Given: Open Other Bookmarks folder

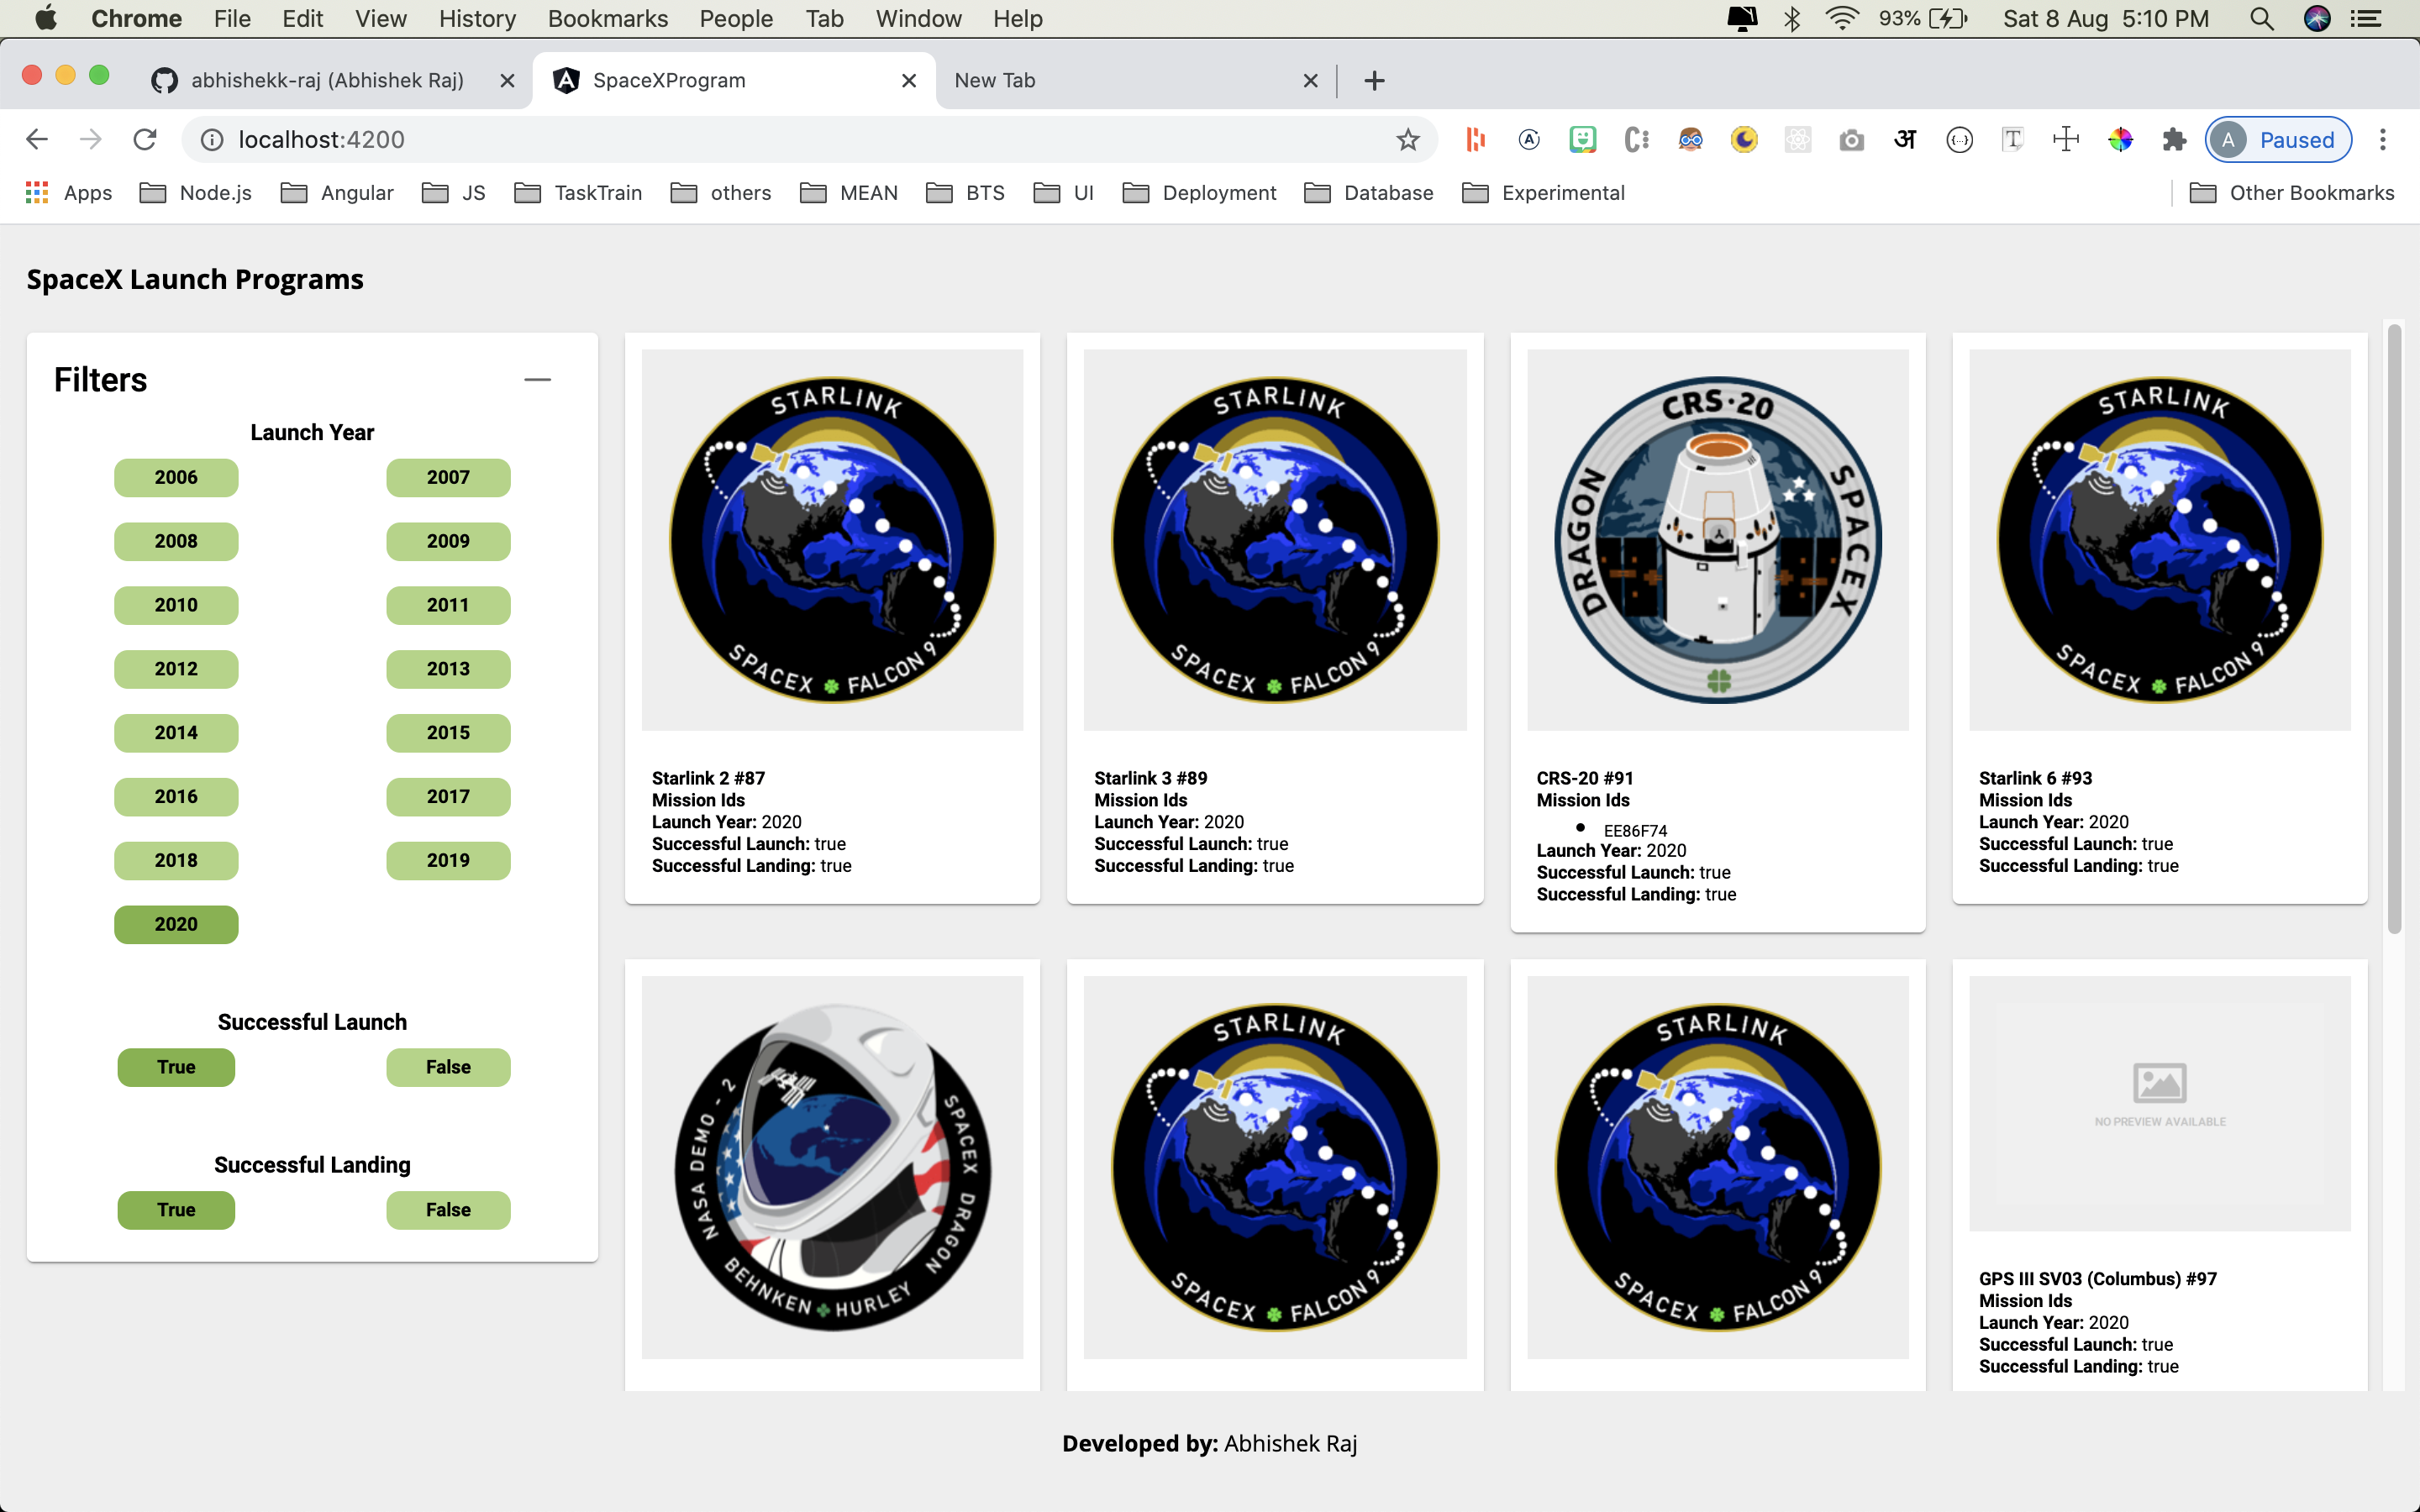Looking at the screenshot, I should (x=2292, y=193).
